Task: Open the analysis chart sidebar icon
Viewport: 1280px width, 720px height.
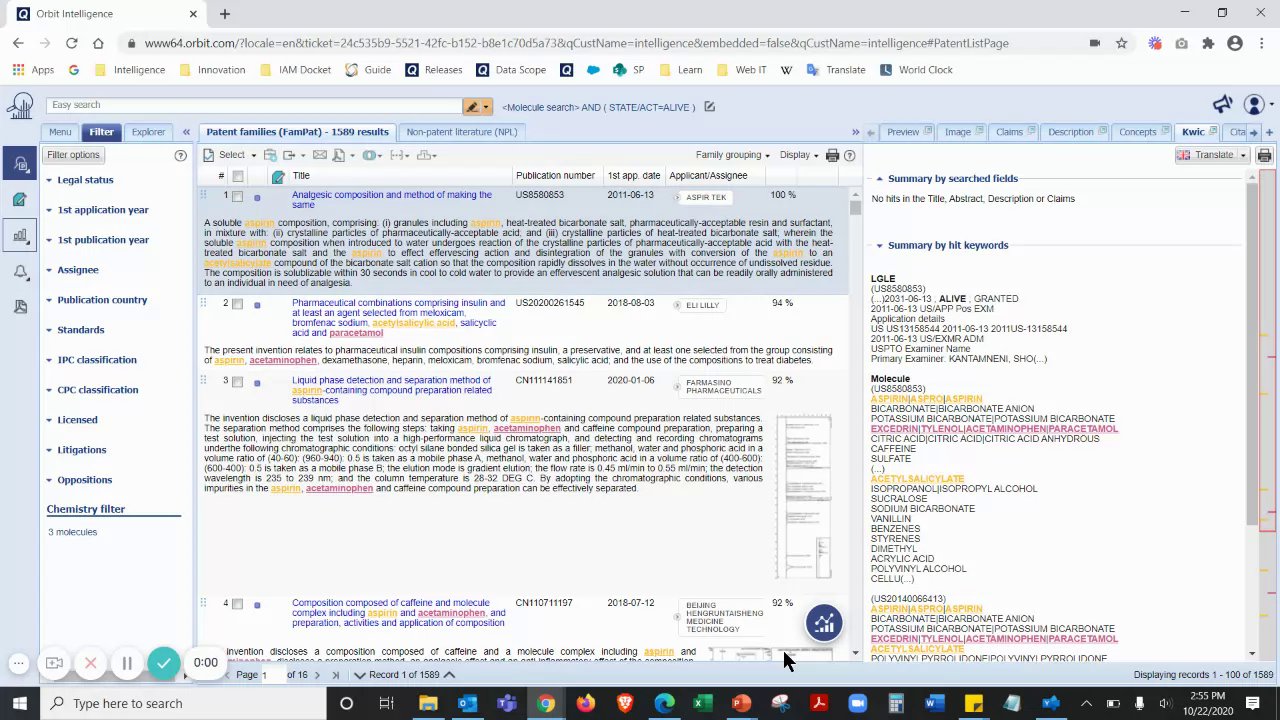Action: point(20,236)
